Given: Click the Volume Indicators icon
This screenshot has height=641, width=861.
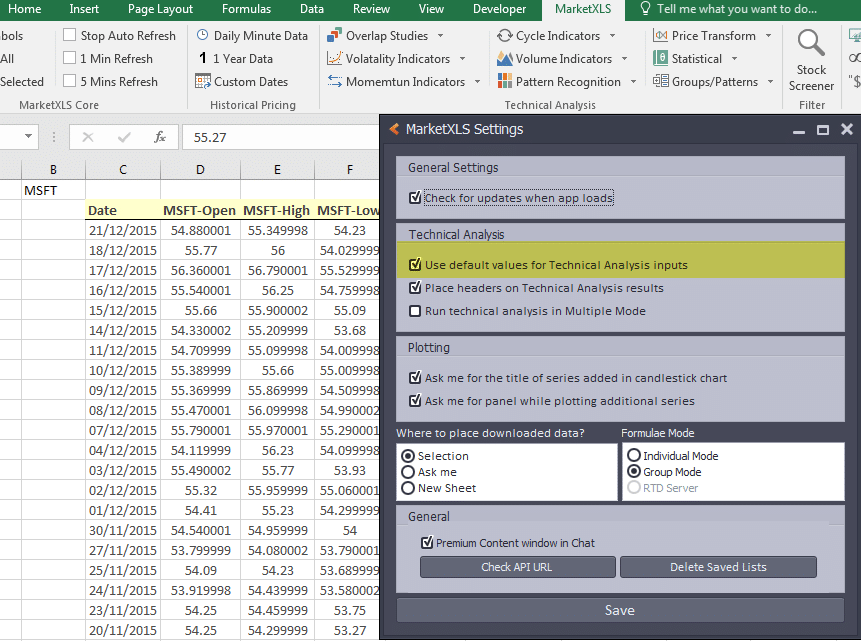Looking at the screenshot, I should [x=505, y=58].
